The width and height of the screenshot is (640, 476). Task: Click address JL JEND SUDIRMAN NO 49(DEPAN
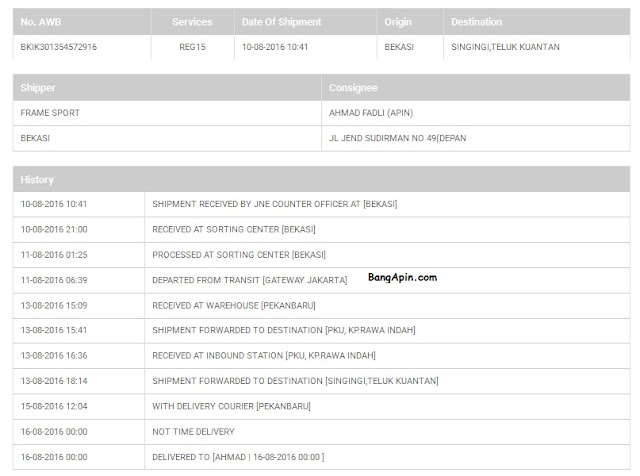(x=398, y=138)
